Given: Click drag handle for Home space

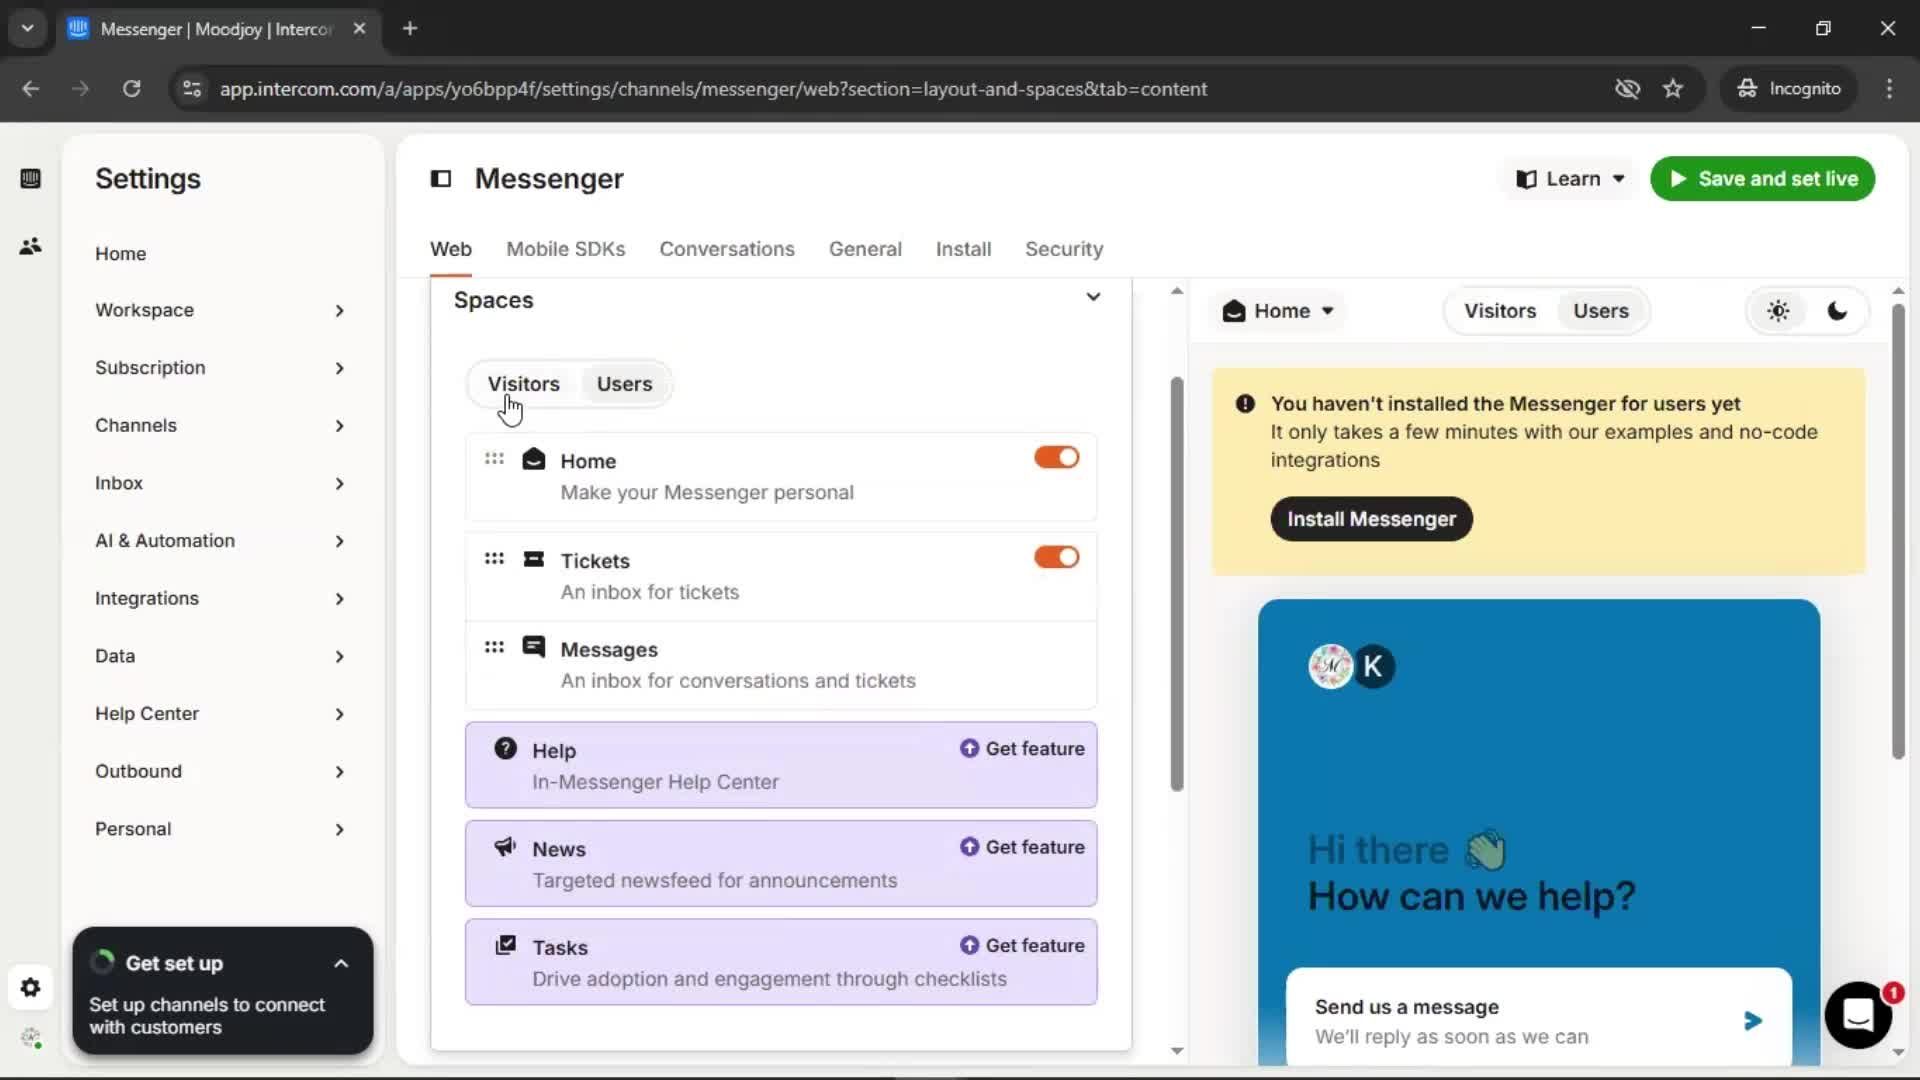Looking at the screenshot, I should point(494,459).
